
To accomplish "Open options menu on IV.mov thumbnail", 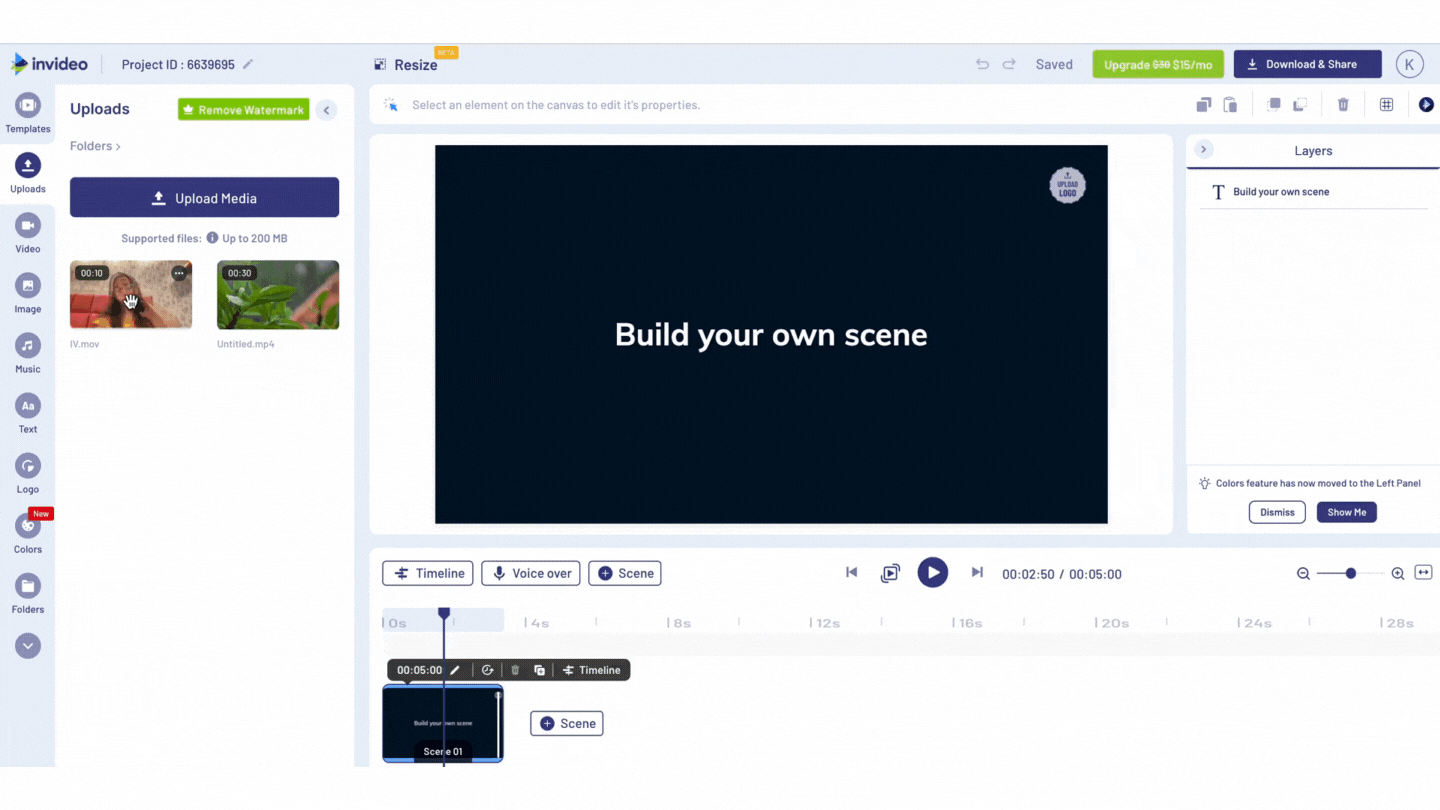I will point(179,273).
